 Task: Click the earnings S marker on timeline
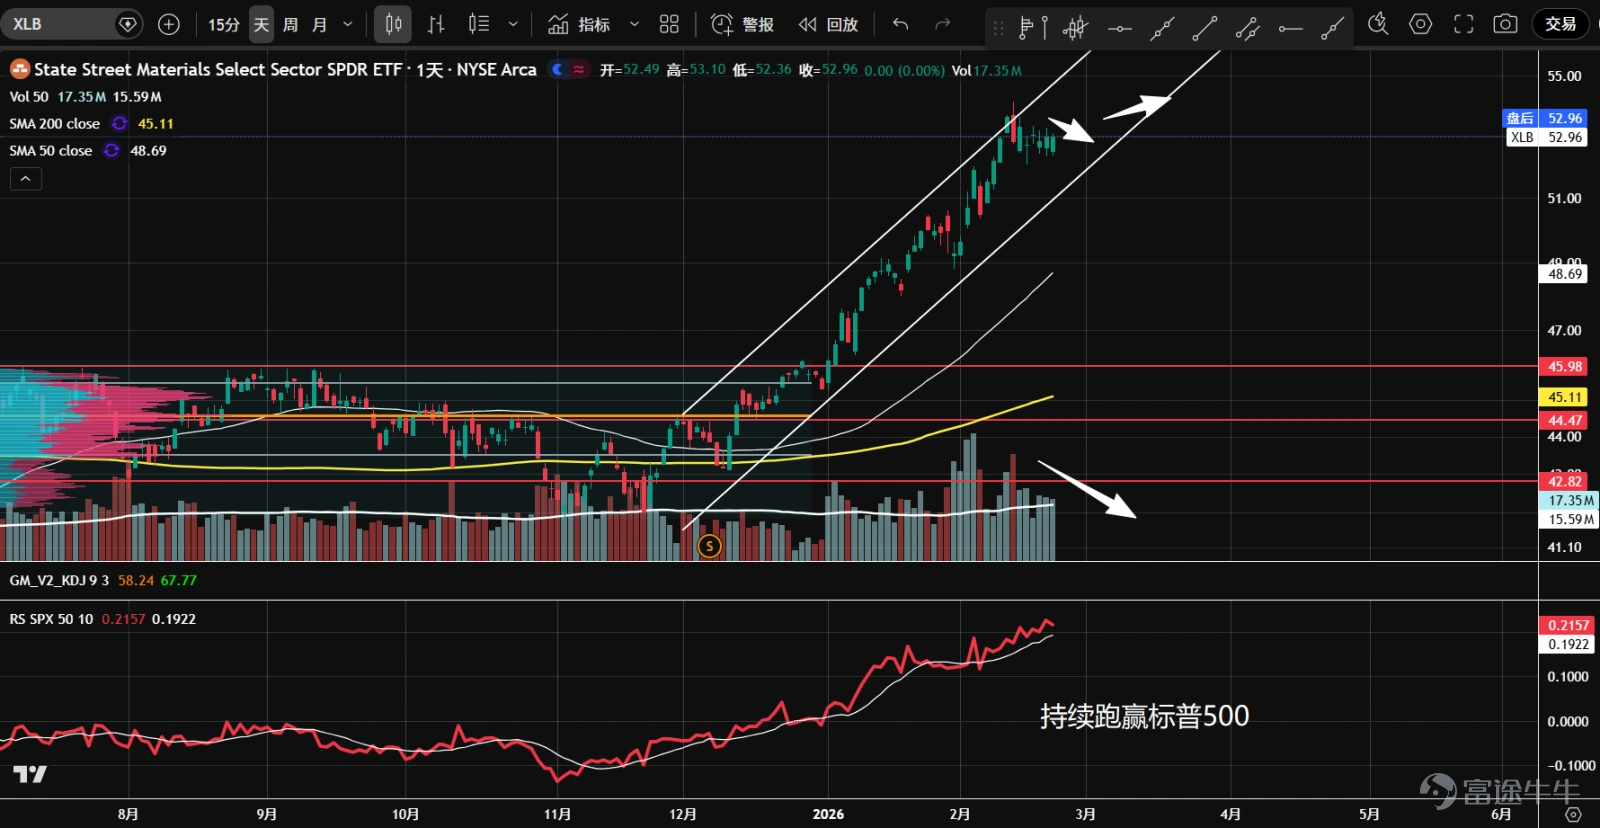click(x=709, y=546)
